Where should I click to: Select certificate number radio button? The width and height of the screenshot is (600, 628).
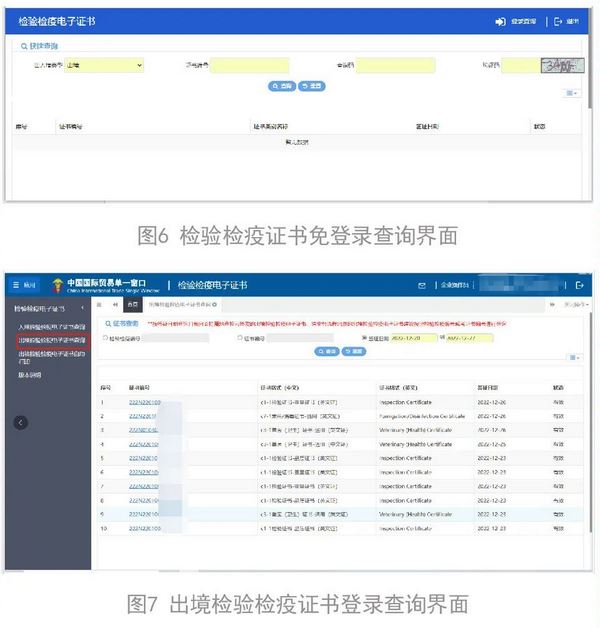[240, 338]
